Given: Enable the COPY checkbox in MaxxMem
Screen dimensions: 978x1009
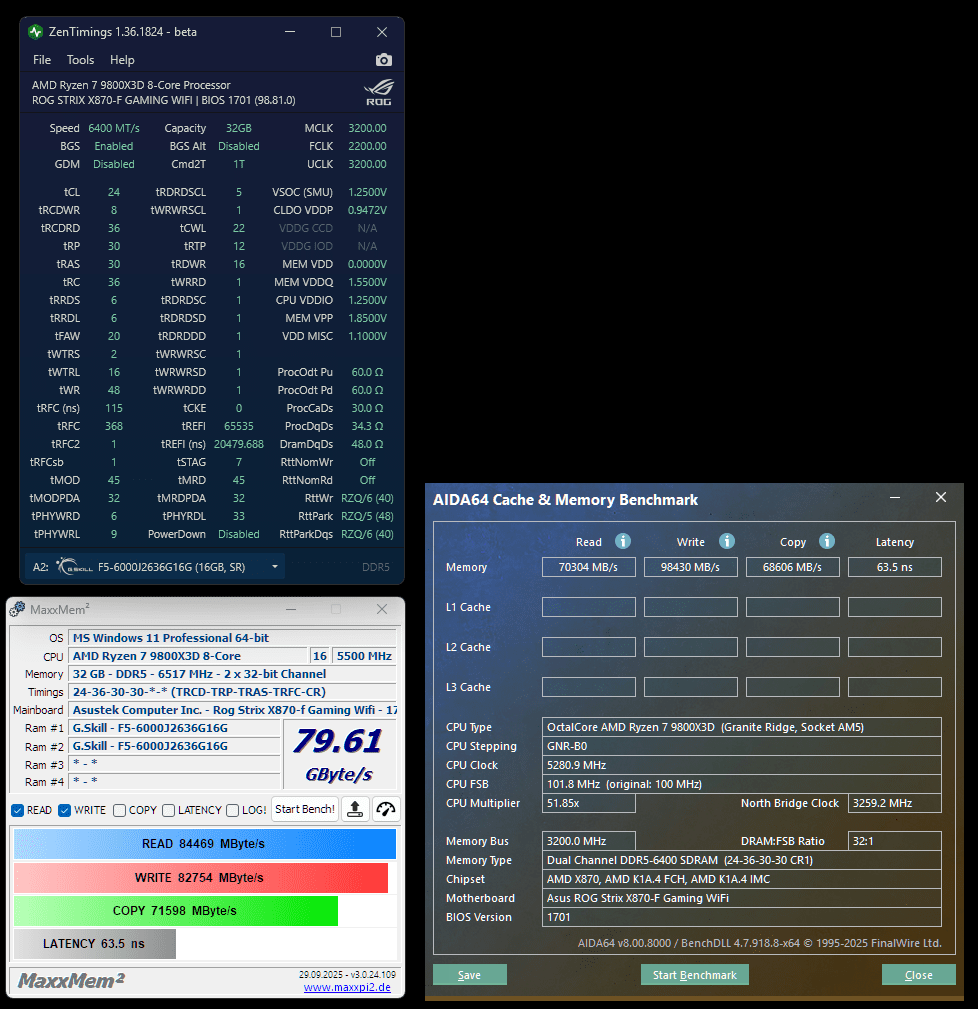Looking at the screenshot, I should click(119, 810).
